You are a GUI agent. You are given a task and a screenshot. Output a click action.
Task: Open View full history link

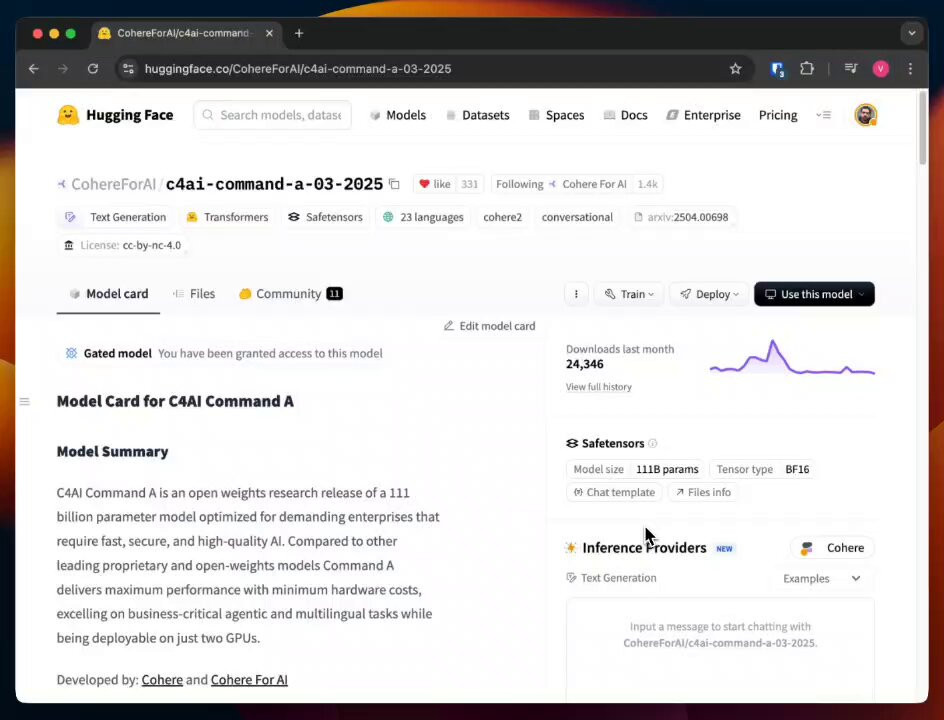598,387
